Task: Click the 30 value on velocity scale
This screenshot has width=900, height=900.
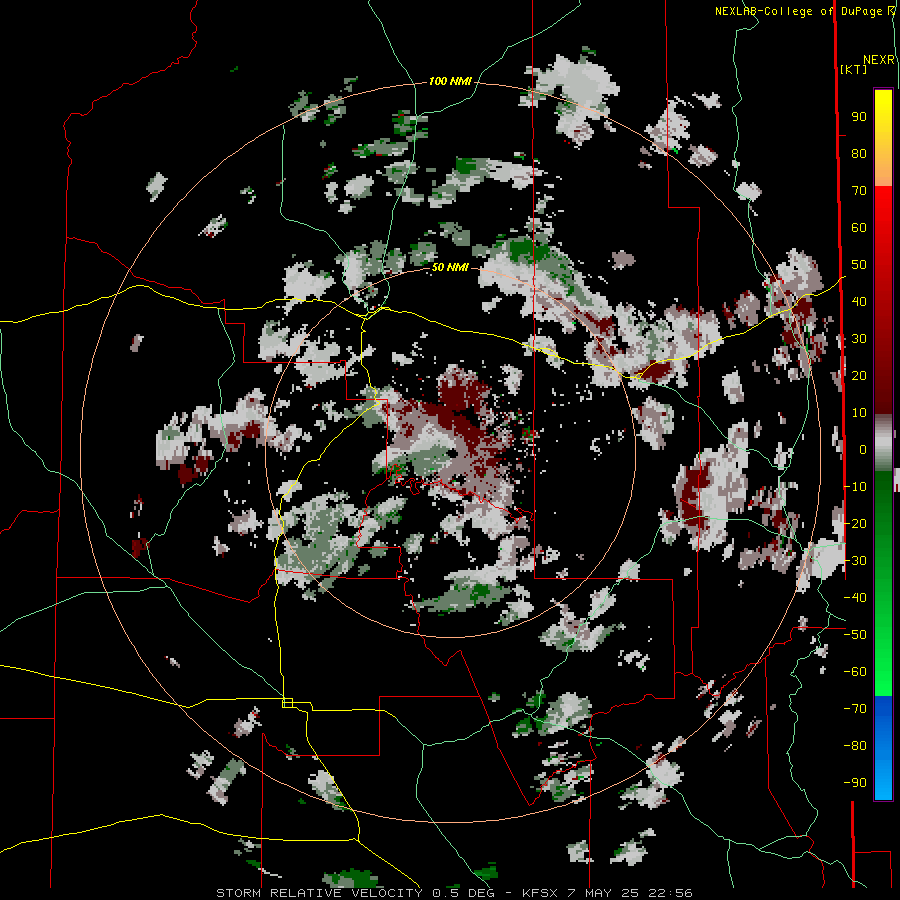Action: point(859,339)
